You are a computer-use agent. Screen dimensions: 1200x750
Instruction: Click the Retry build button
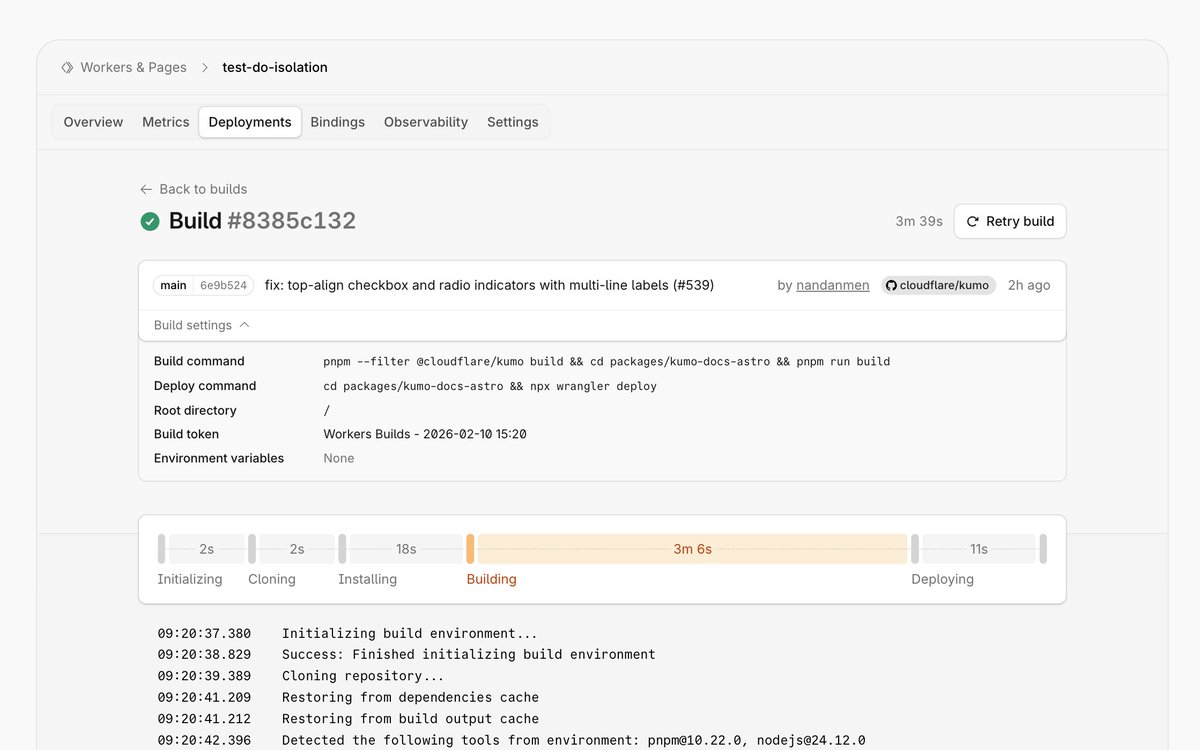pos(1010,221)
